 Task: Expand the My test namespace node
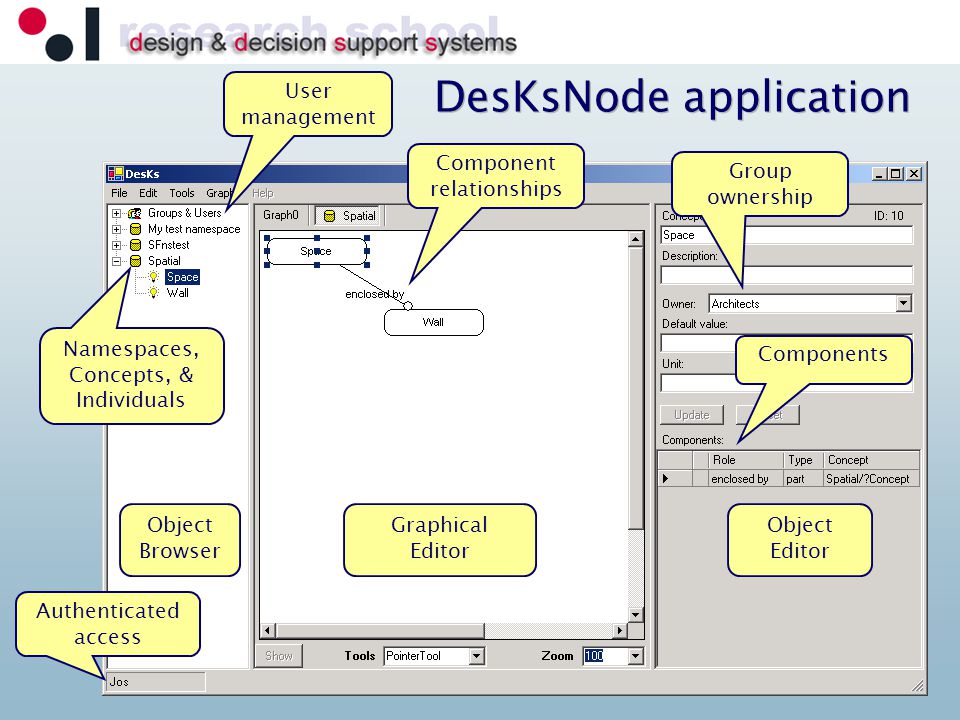[x=116, y=229]
